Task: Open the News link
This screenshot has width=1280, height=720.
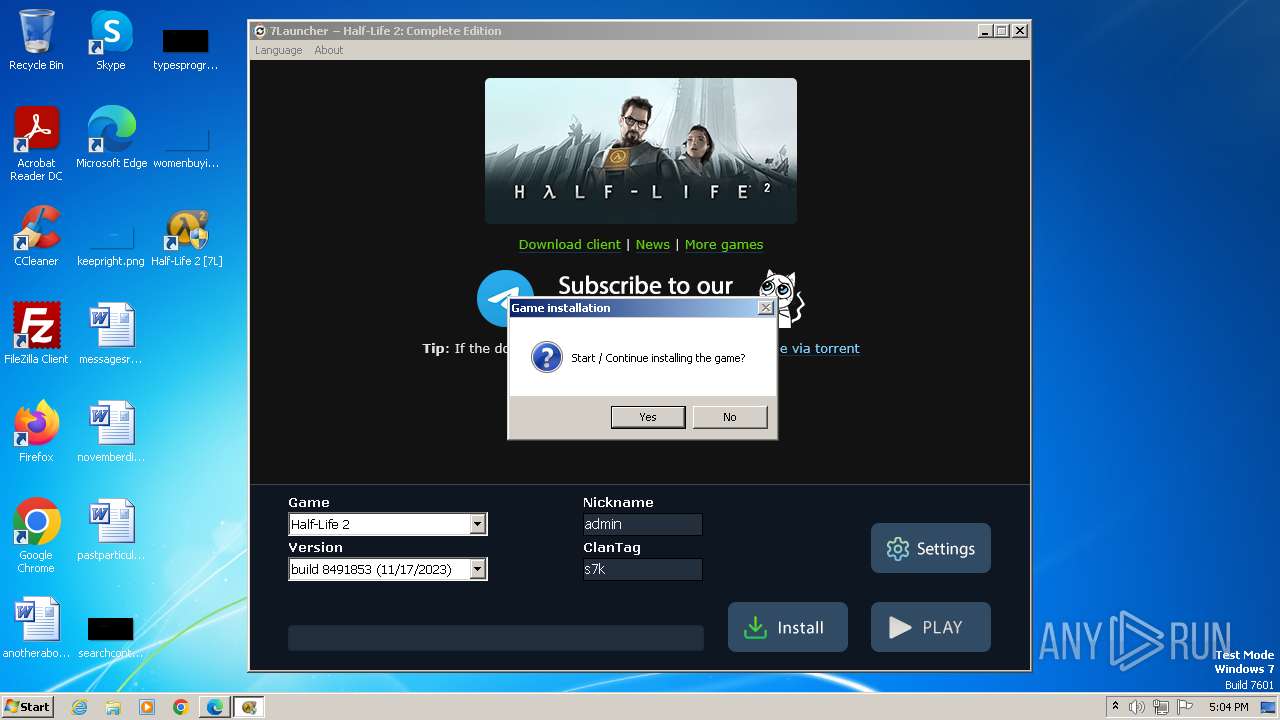Action: [653, 244]
